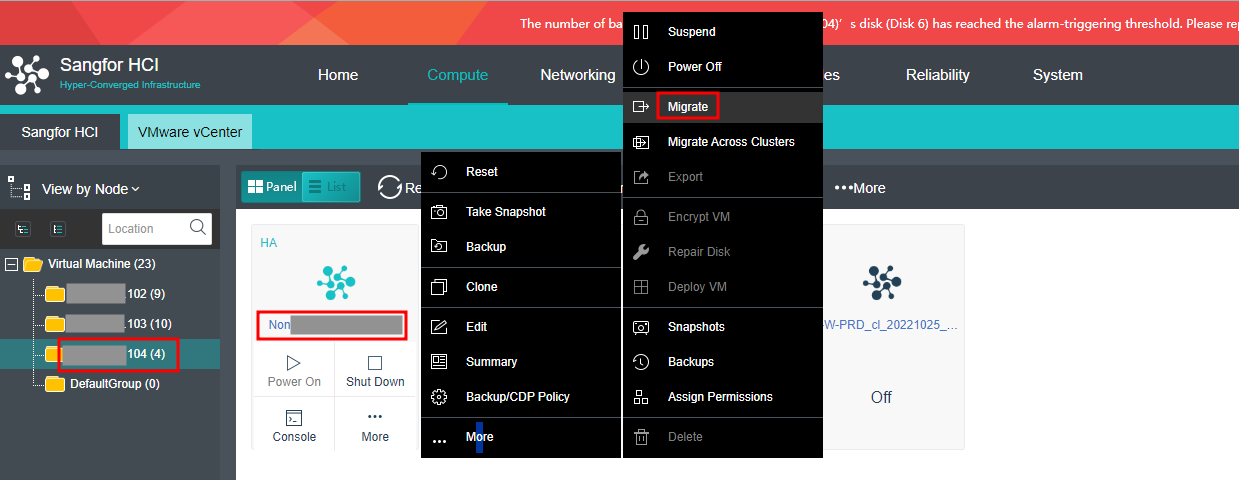The width and height of the screenshot is (1239, 480).
Task: Switch to Sangfor HCI sub-tab
Action: pos(60,132)
